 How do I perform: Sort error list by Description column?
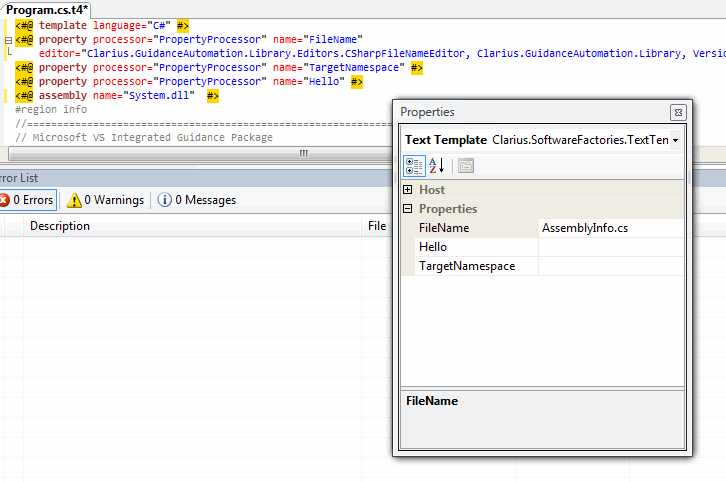pos(192,226)
